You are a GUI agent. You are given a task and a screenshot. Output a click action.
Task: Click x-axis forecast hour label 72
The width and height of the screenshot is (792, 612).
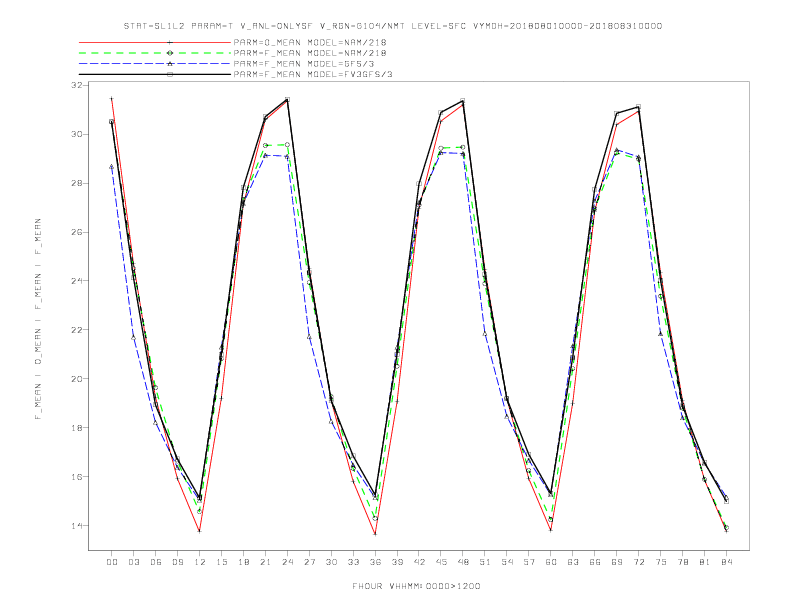(x=638, y=562)
